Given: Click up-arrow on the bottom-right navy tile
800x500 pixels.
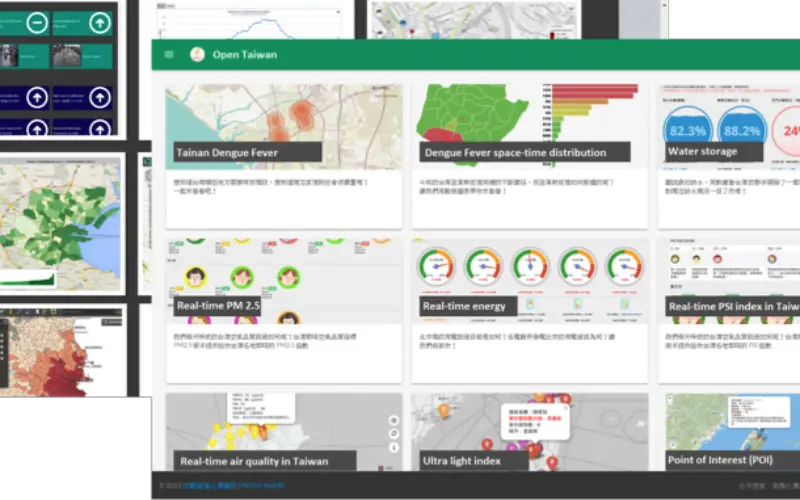Looking at the screenshot, I should point(100,128).
